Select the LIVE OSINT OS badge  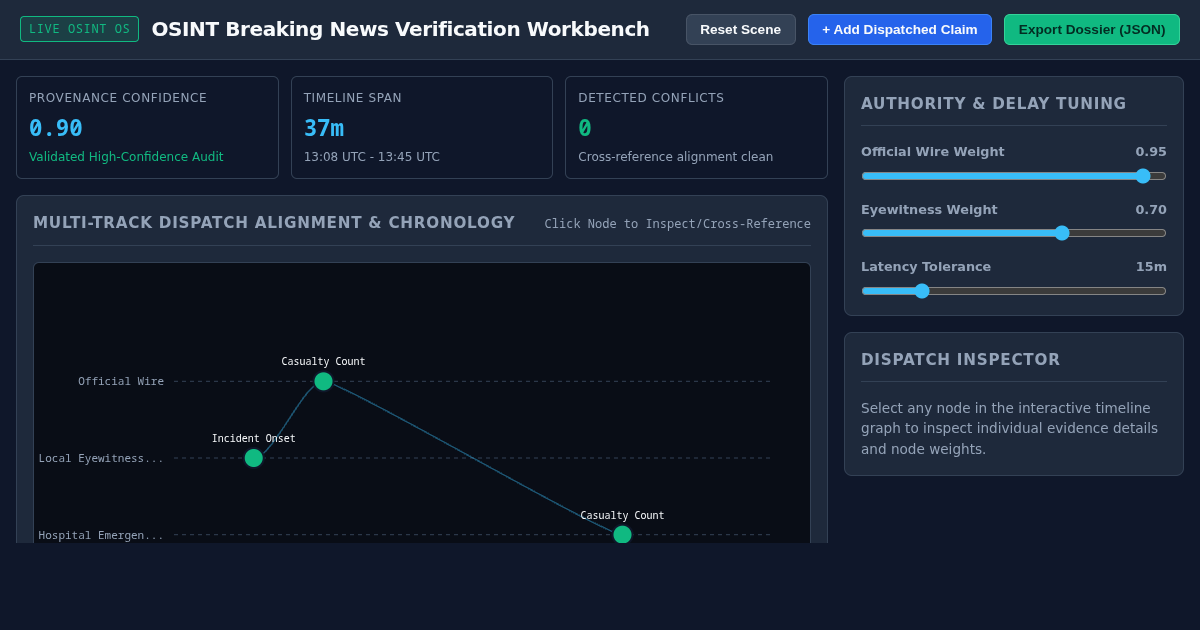coord(79,29)
